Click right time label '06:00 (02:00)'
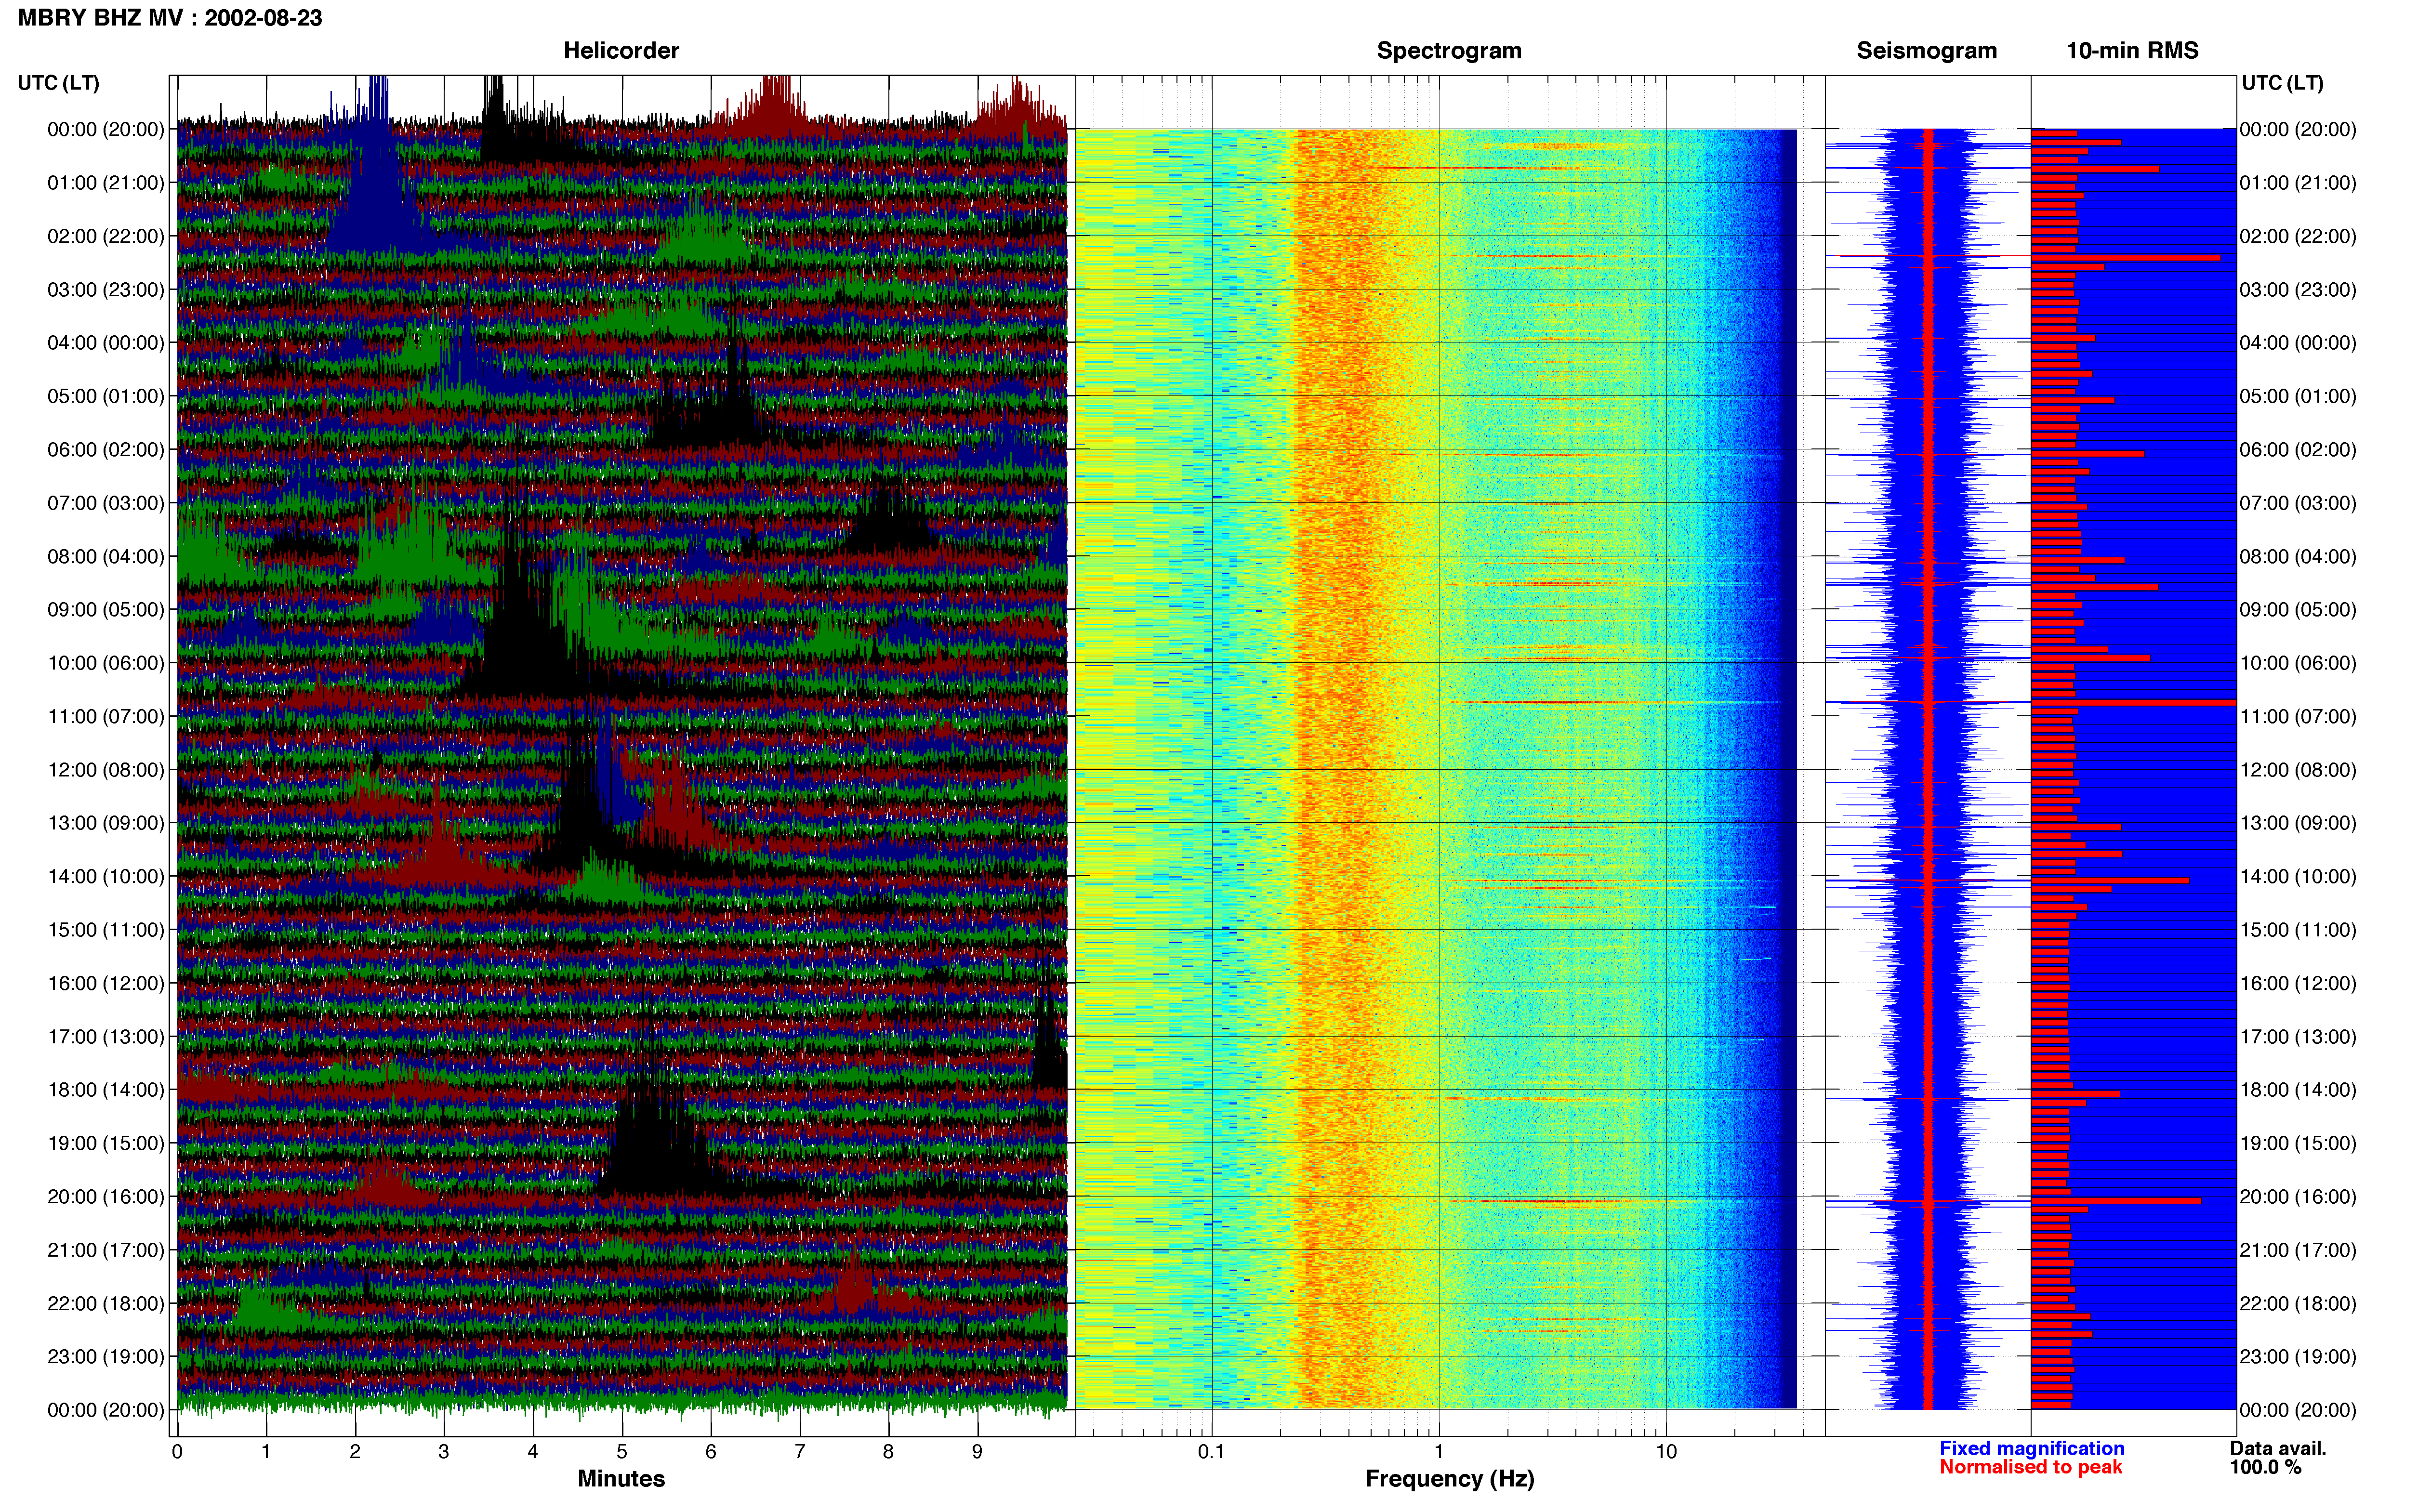The width and height of the screenshot is (2418, 1512). 2298,450
